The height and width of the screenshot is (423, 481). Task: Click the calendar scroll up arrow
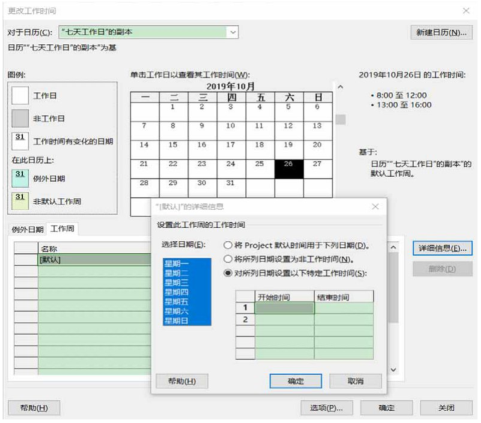(340, 87)
